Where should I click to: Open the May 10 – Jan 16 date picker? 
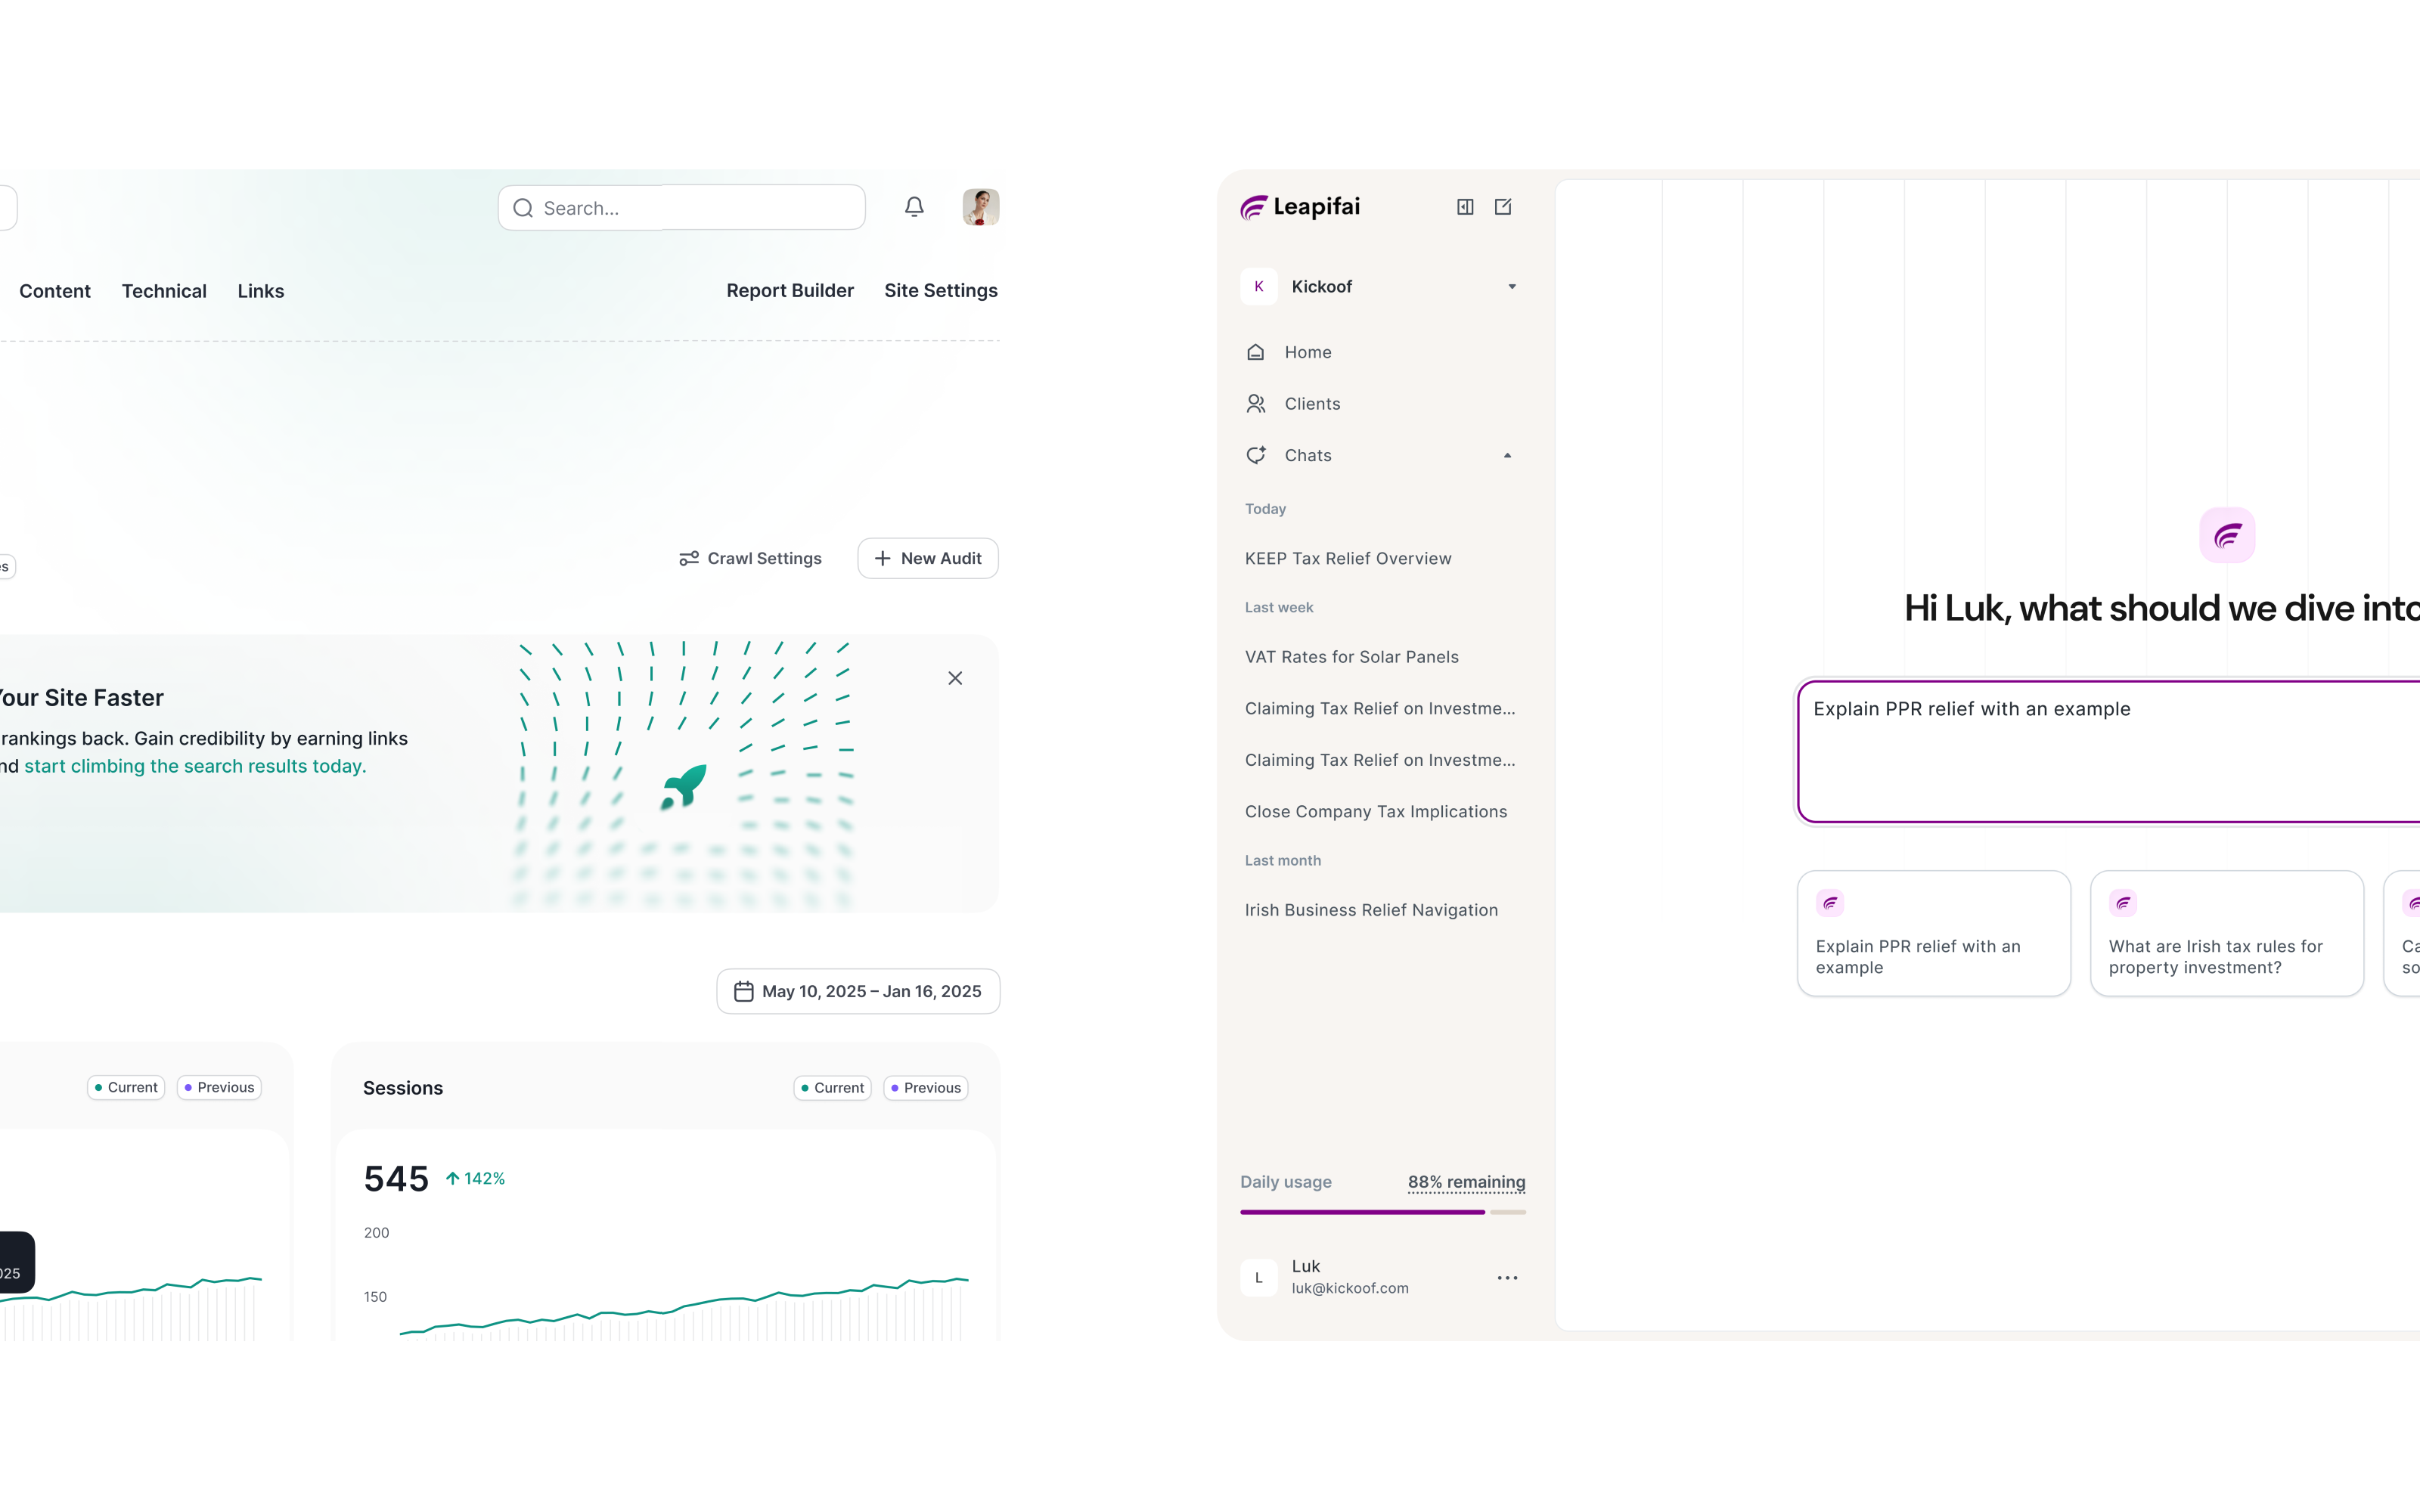pyautogui.click(x=858, y=991)
